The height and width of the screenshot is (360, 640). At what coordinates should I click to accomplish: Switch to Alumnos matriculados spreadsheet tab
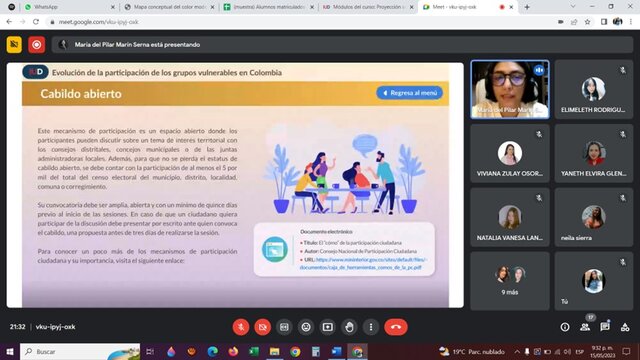(269, 7)
